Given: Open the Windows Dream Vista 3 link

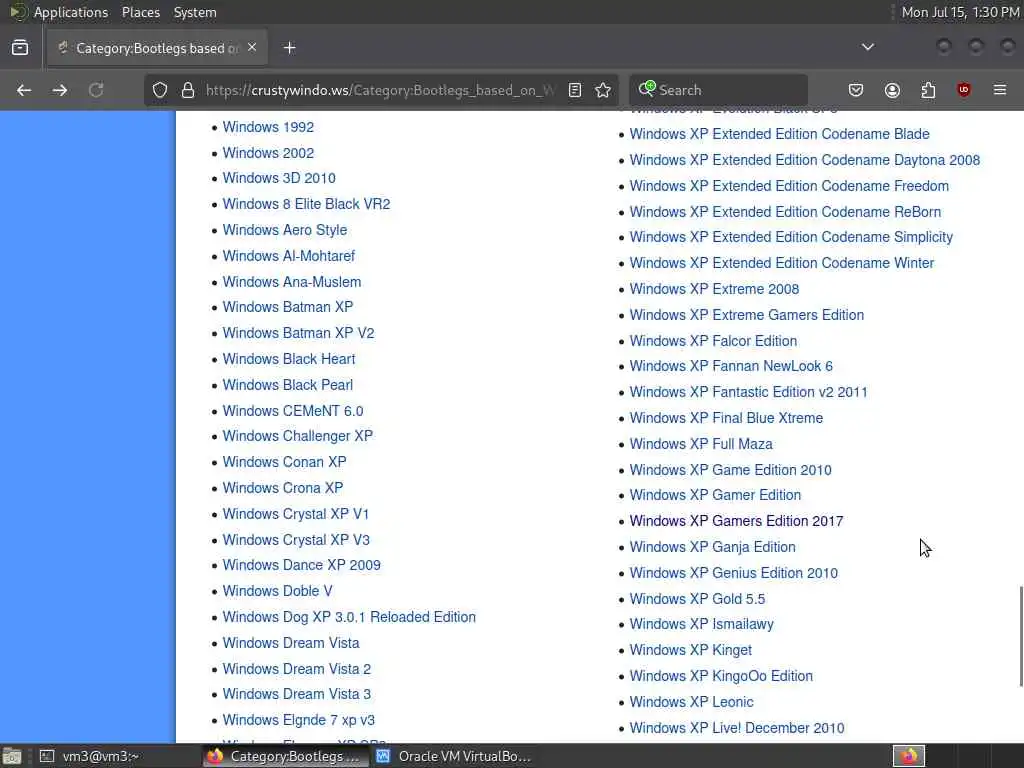Looking at the screenshot, I should tap(296, 694).
